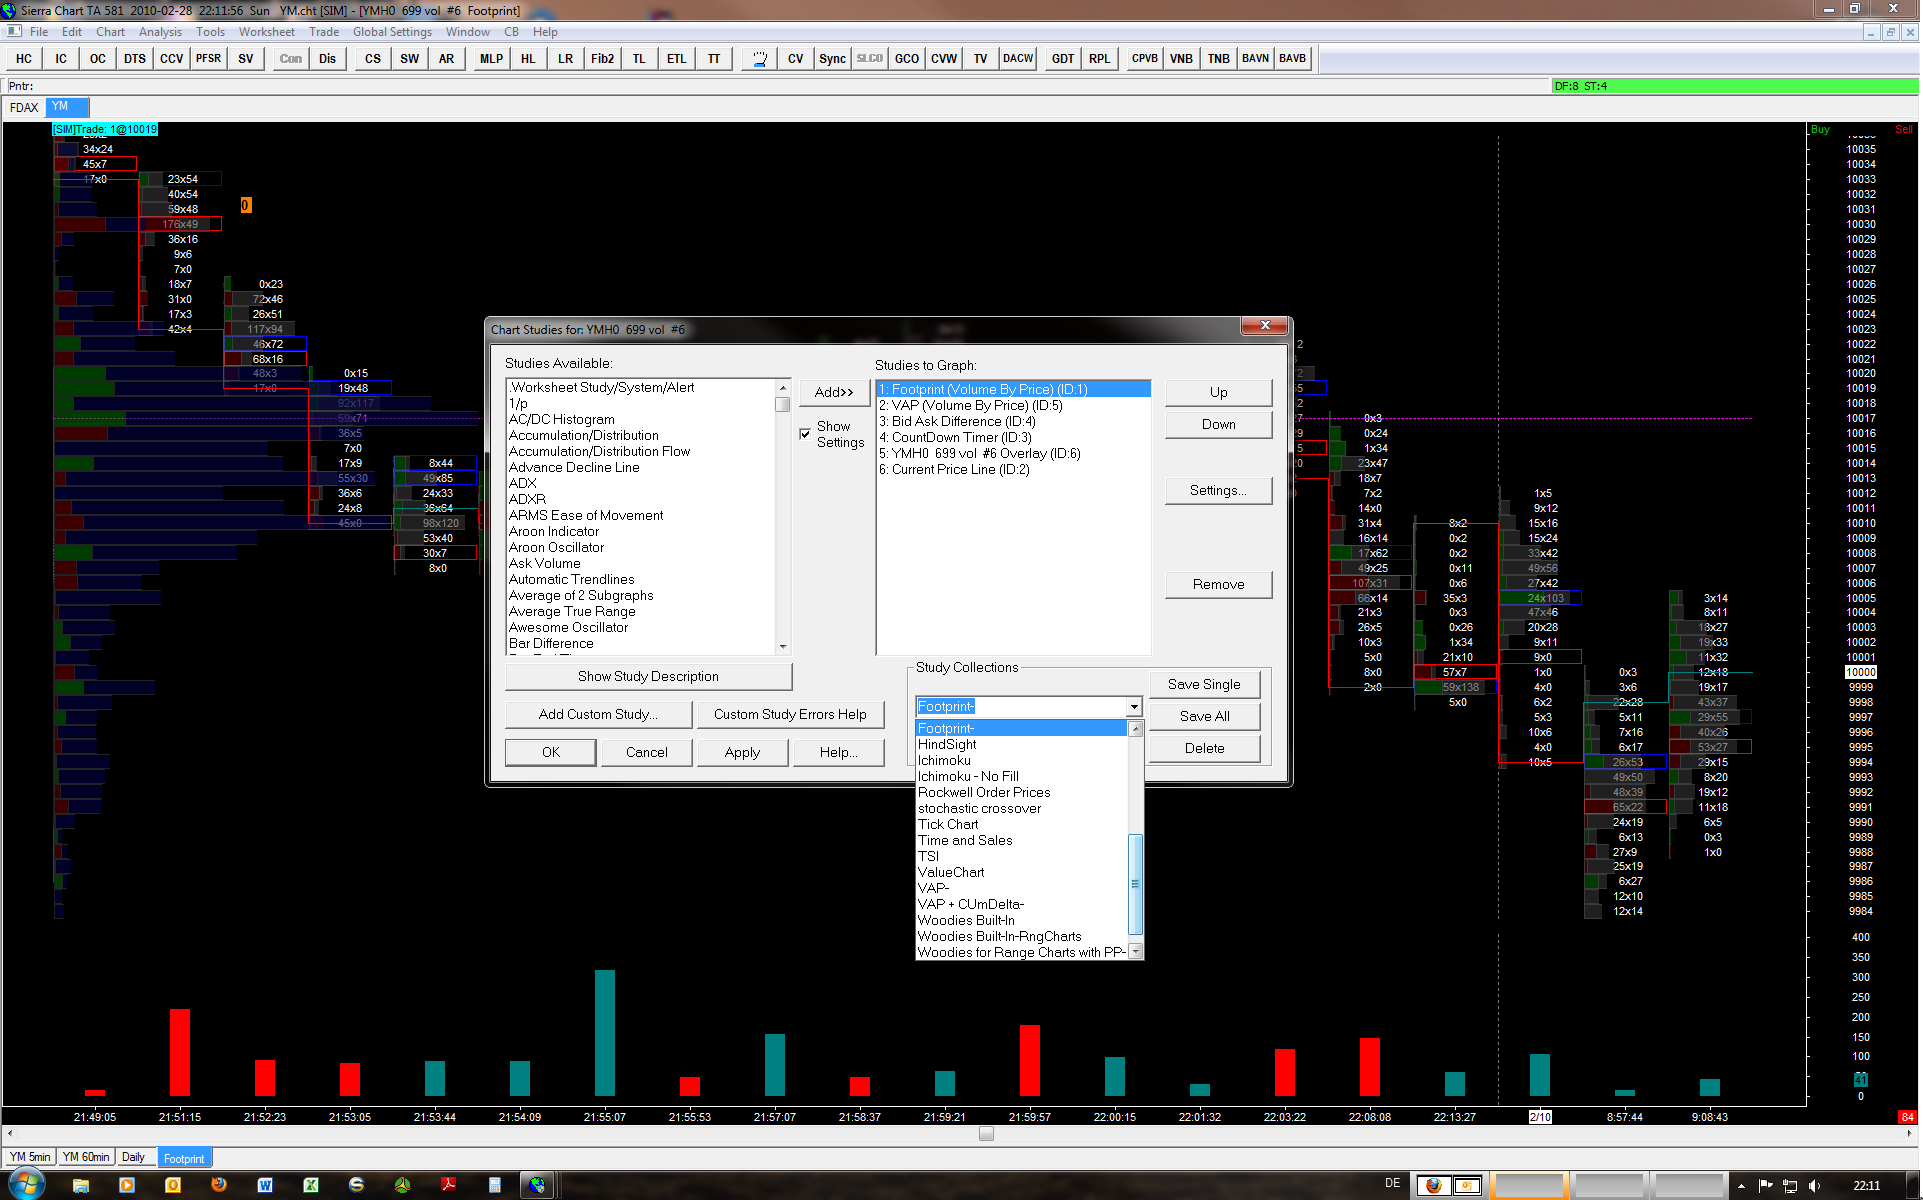Open the Chart menu

(110, 32)
